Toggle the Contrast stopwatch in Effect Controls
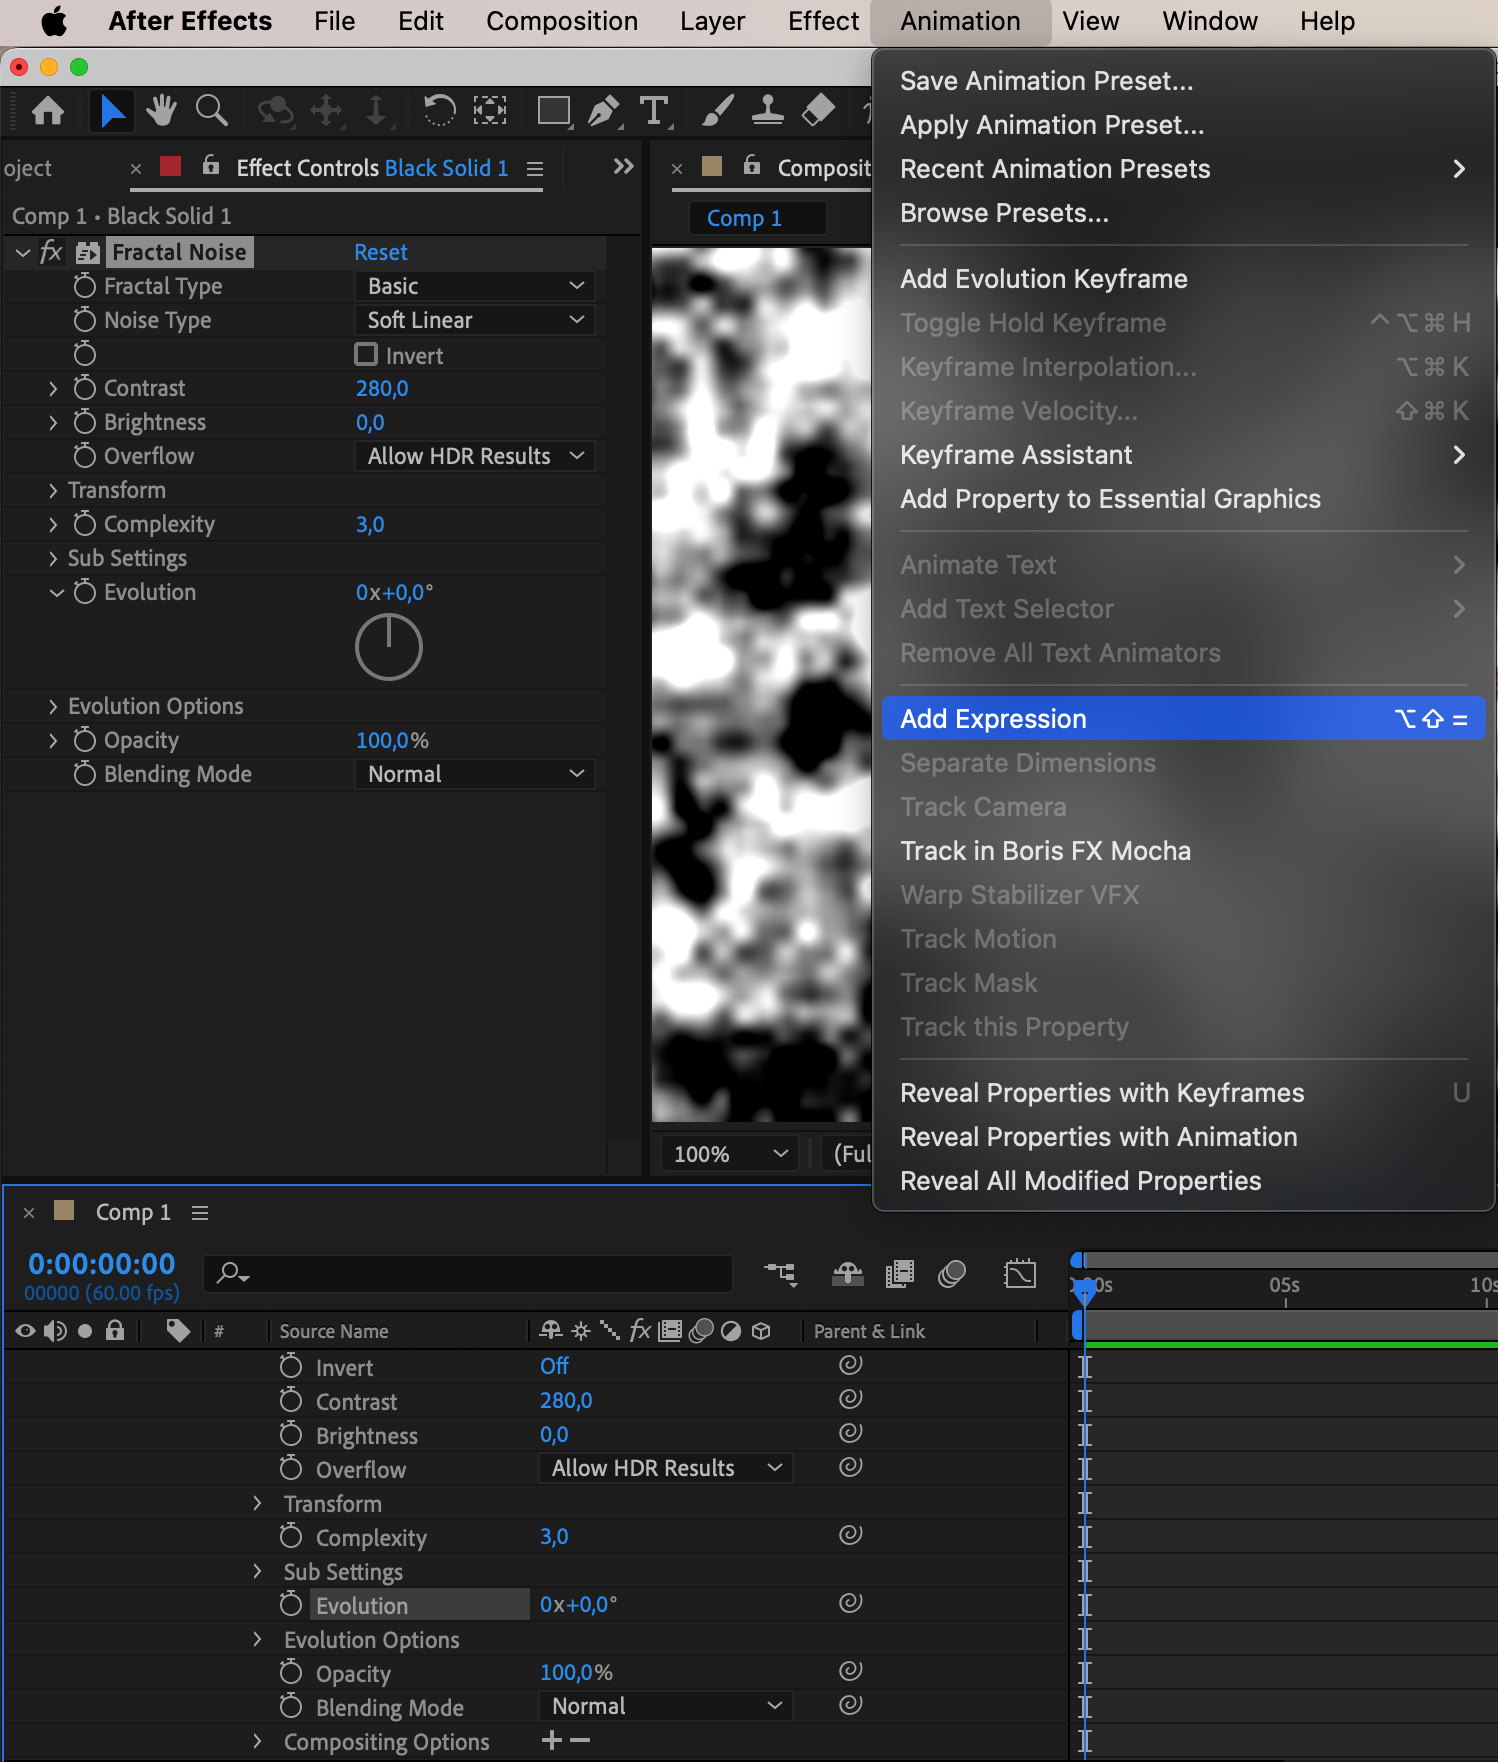The image size is (1498, 1762). point(85,388)
